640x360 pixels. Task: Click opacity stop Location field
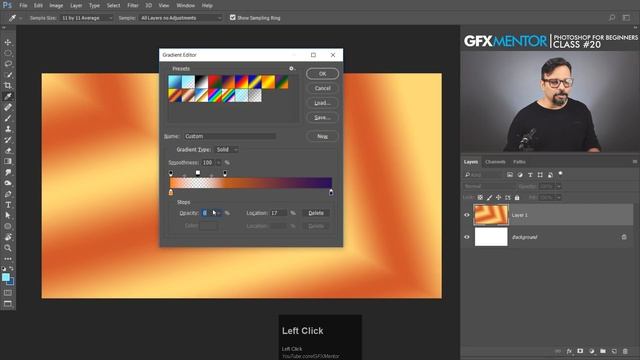[278, 213]
